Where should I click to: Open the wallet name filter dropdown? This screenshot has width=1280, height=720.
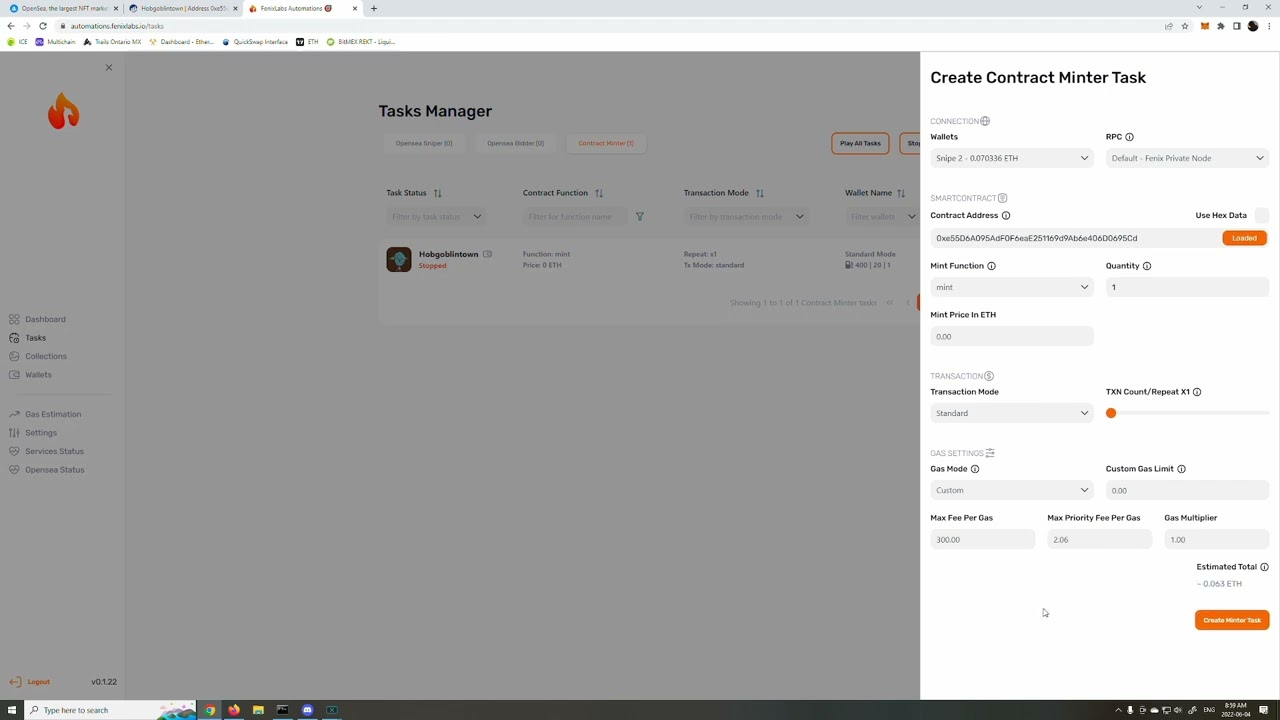882,217
